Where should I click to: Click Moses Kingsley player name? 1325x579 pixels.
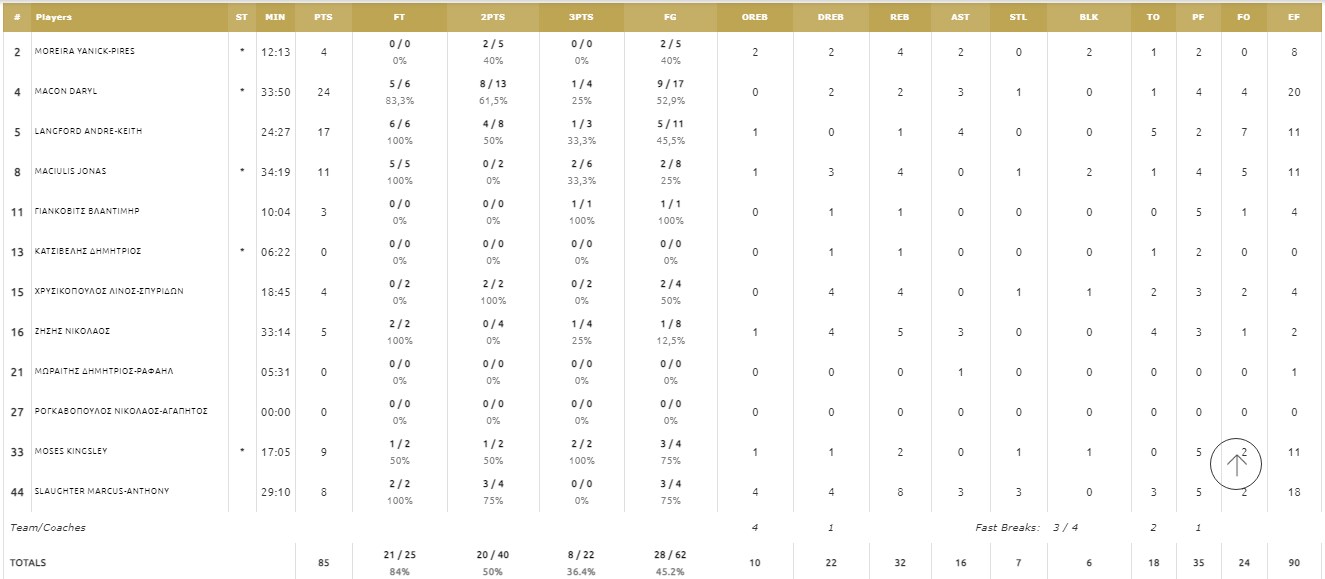pos(71,451)
